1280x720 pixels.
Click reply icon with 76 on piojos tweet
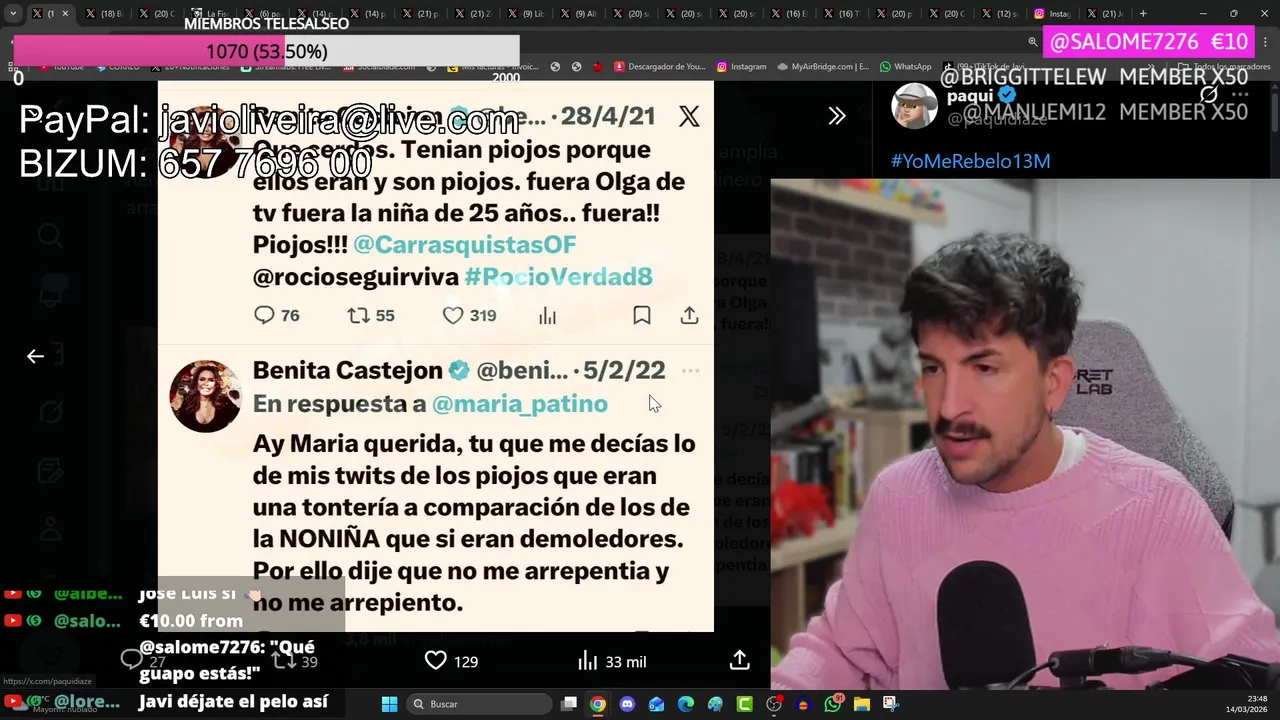(x=264, y=315)
